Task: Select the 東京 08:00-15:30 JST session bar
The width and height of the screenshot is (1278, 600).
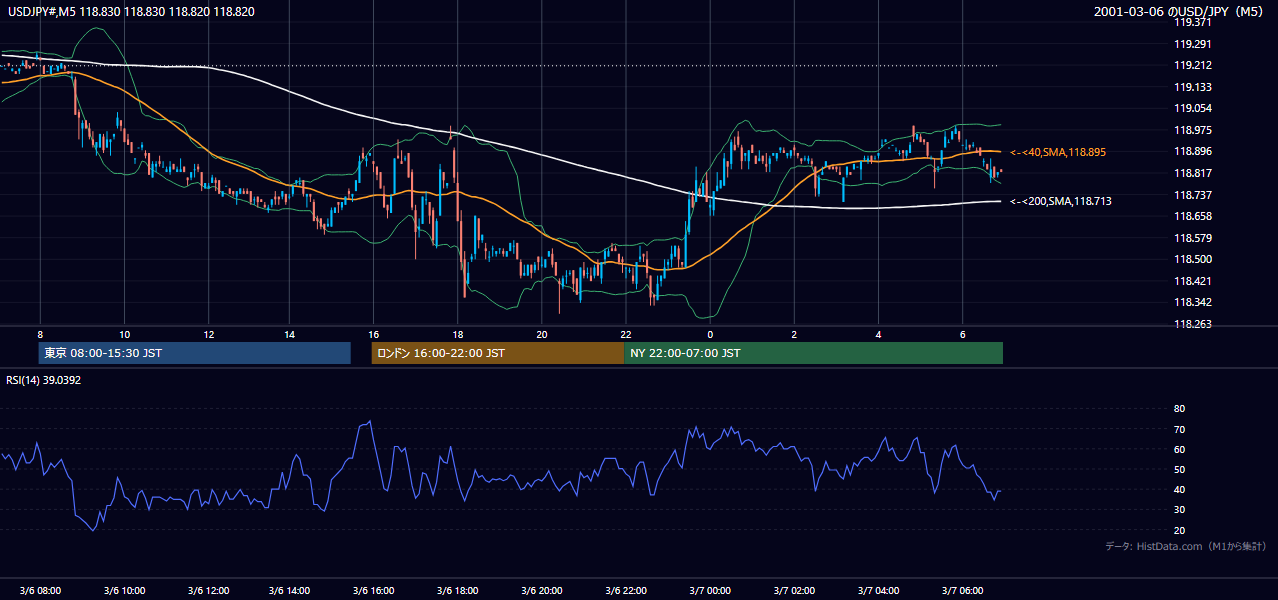Action: point(195,353)
